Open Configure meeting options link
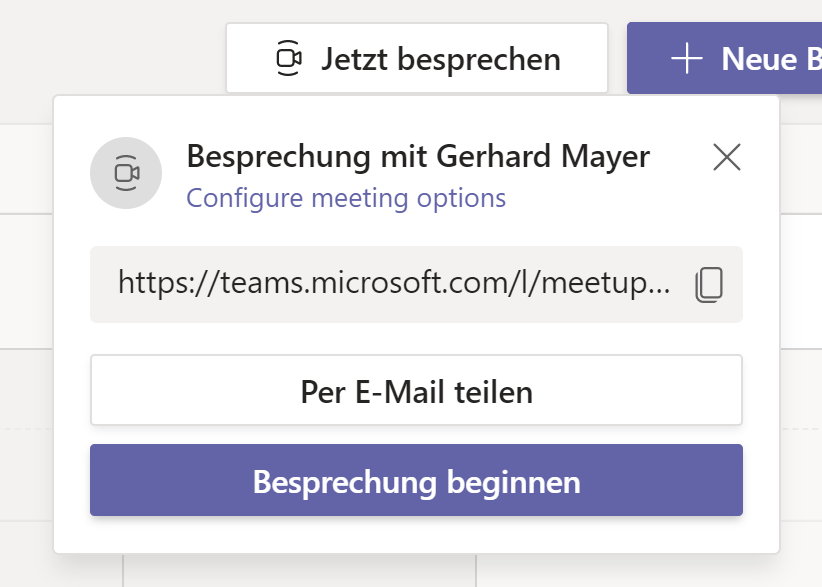This screenshot has width=822, height=587. coord(346,198)
